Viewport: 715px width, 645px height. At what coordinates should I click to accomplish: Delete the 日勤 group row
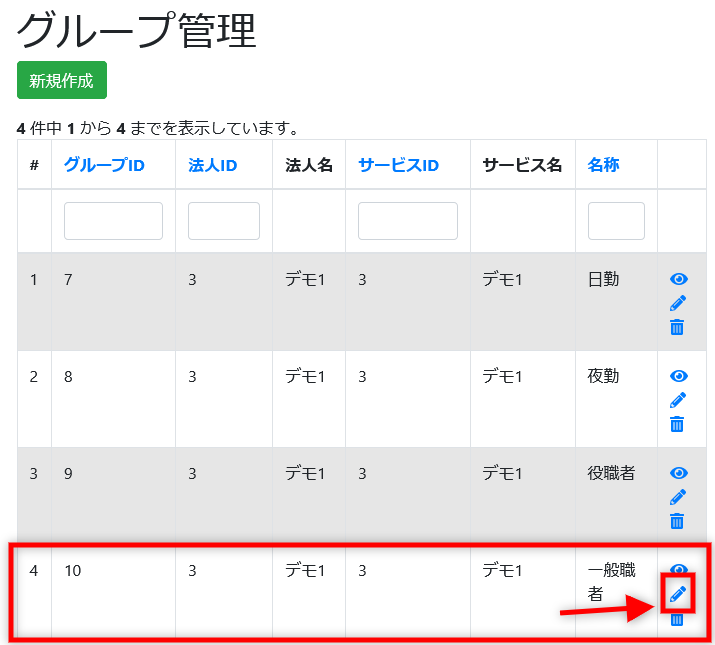[677, 327]
